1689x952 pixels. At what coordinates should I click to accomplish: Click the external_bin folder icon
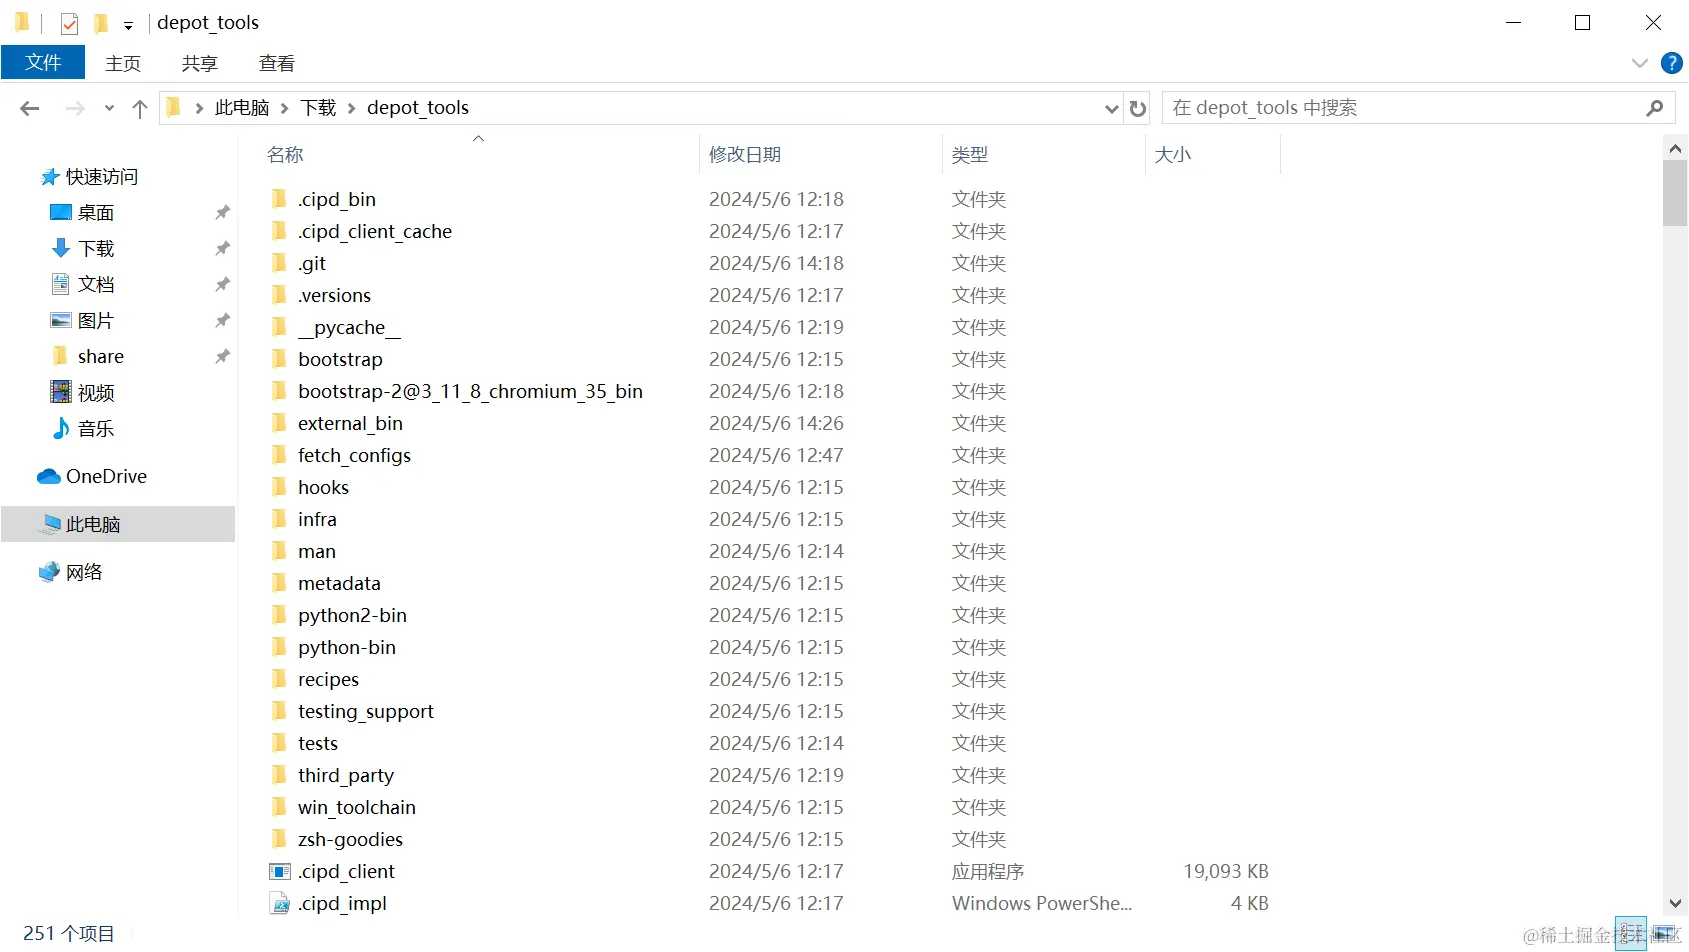[x=280, y=423]
